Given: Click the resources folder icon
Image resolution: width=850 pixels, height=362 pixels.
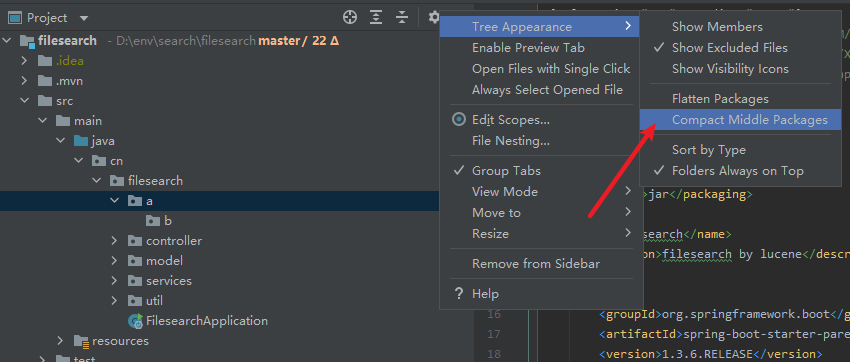Looking at the screenshot, I should point(81,341).
